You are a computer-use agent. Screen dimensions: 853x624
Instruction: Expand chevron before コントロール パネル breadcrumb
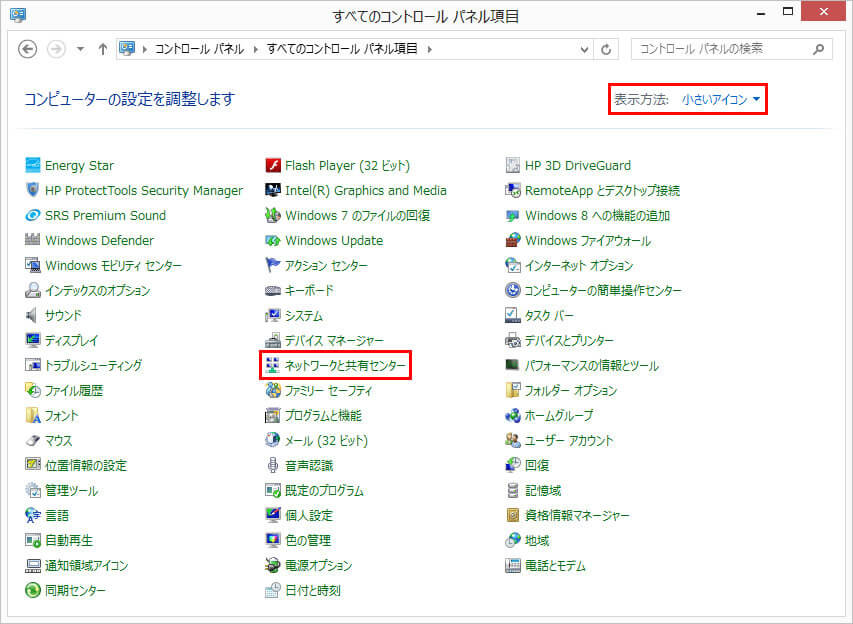(x=144, y=49)
